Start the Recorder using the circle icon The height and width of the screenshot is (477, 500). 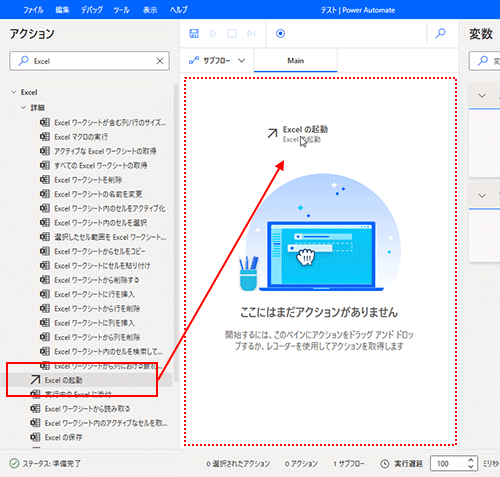(280, 33)
